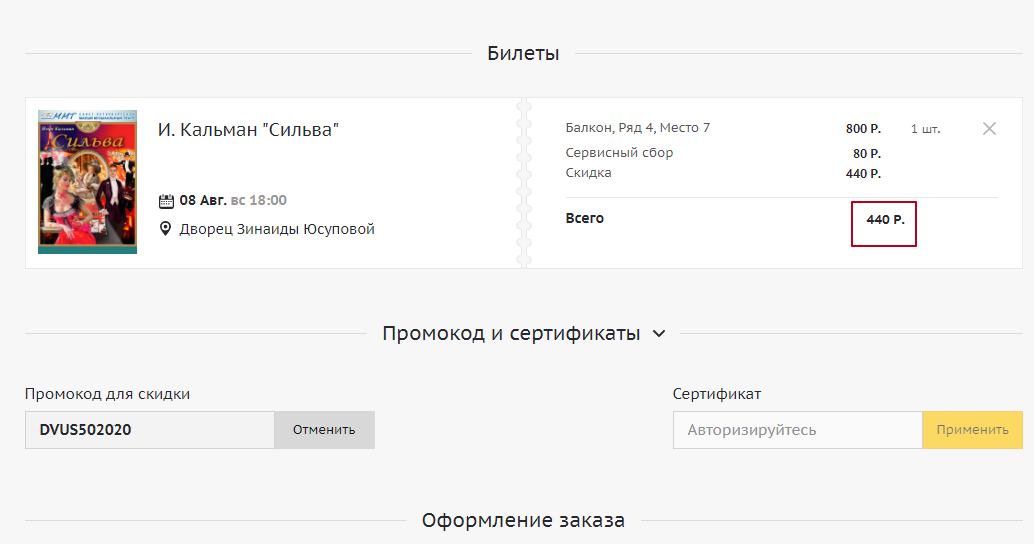Click the location pin icon
This screenshot has height=544, width=1034.
(166, 229)
